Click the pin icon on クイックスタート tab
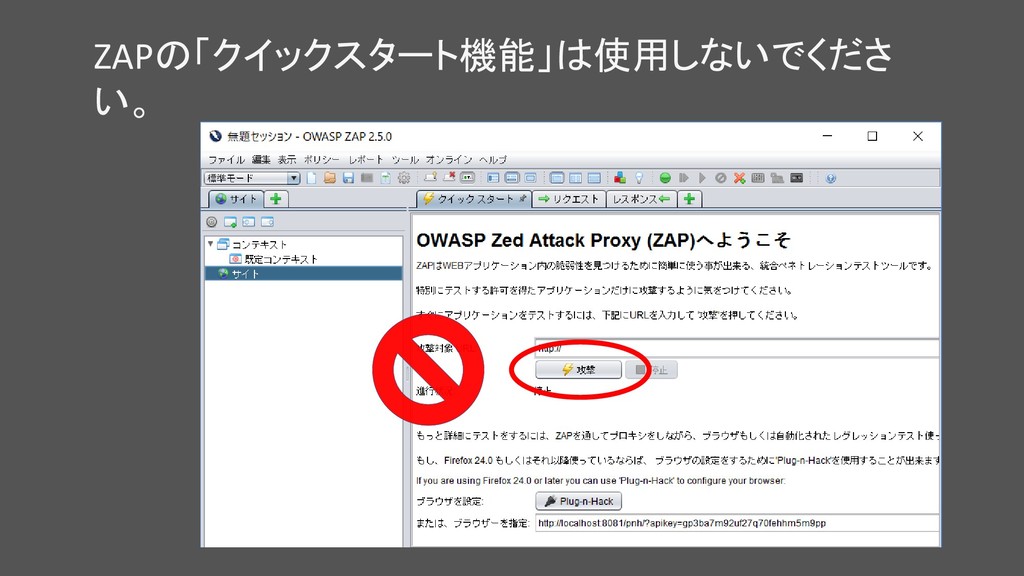This screenshot has height=576, width=1024. click(522, 199)
